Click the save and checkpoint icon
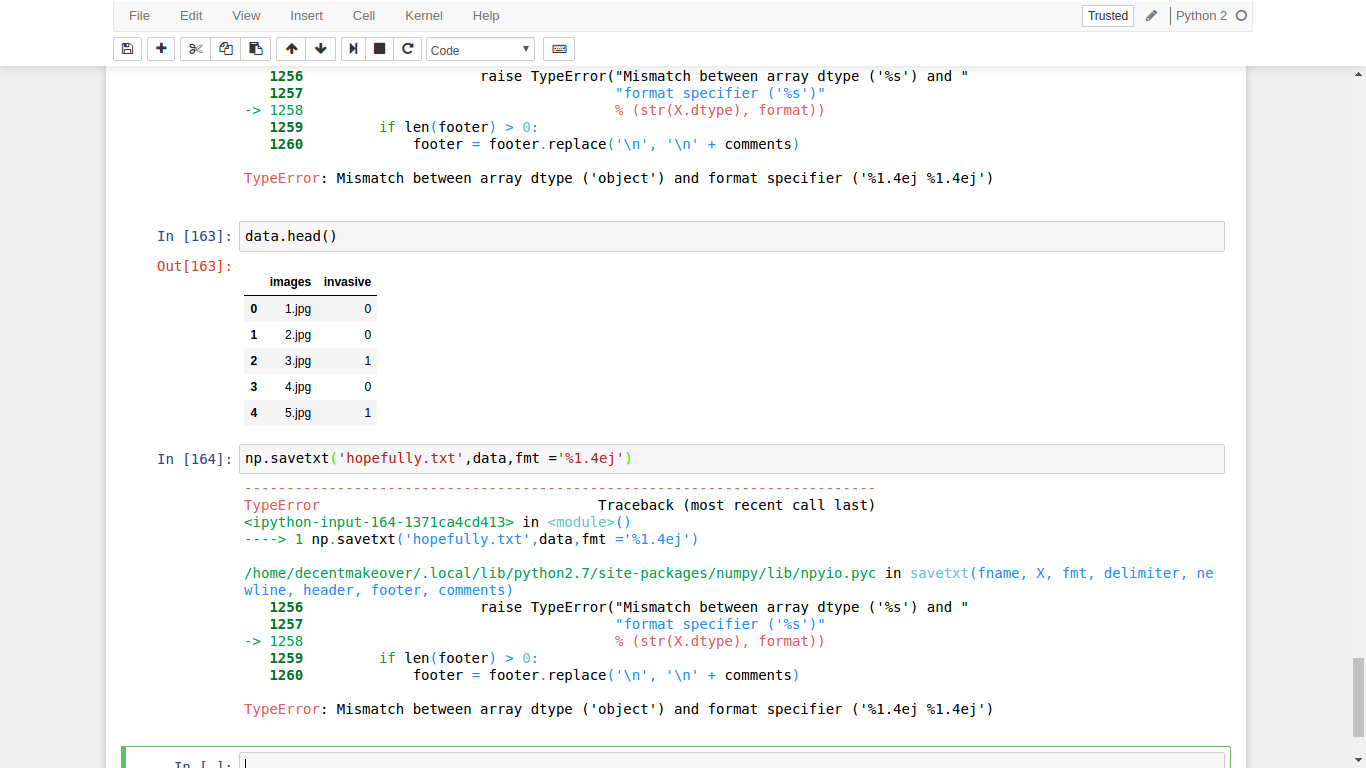Image resolution: width=1366 pixels, height=768 pixels. pos(127,49)
